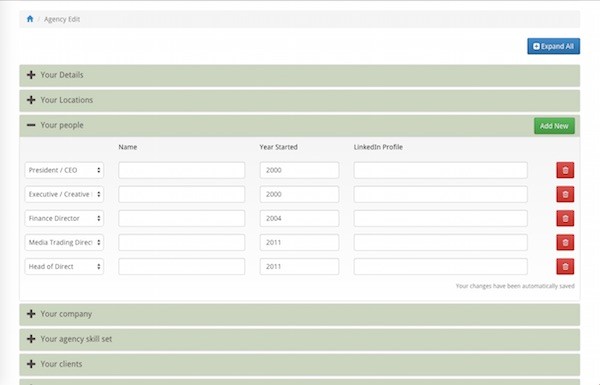Focus the Name field for Media Trading Director
Screen dimensions: 600x385
tap(181, 243)
